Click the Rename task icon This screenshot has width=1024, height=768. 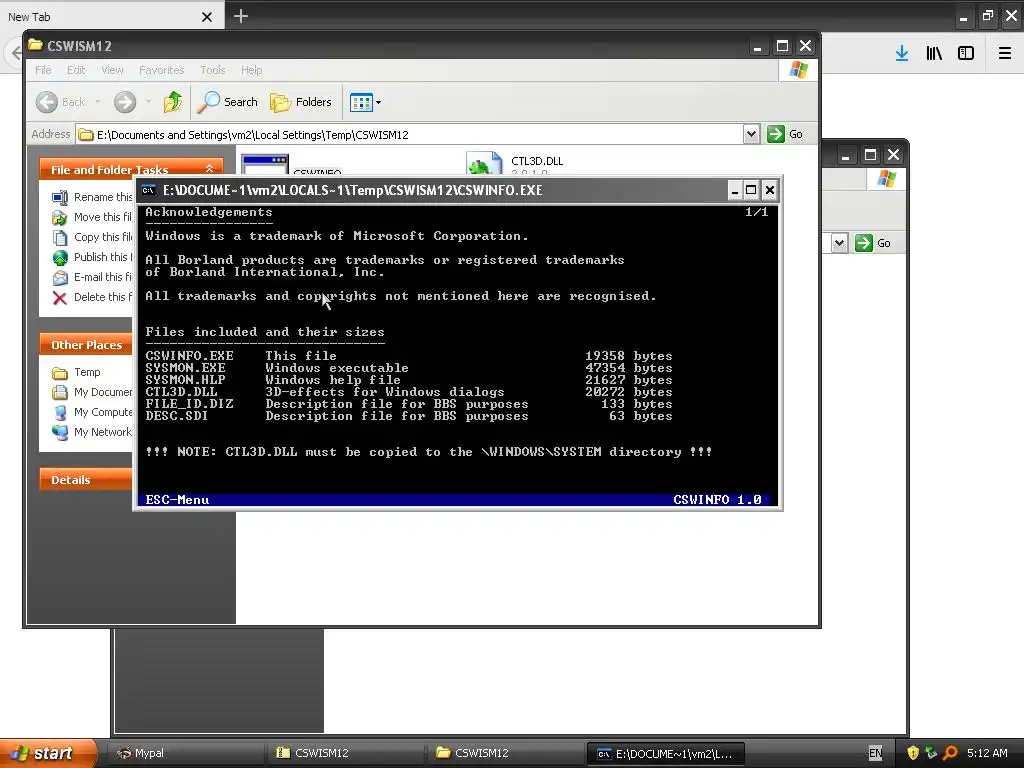coord(59,197)
